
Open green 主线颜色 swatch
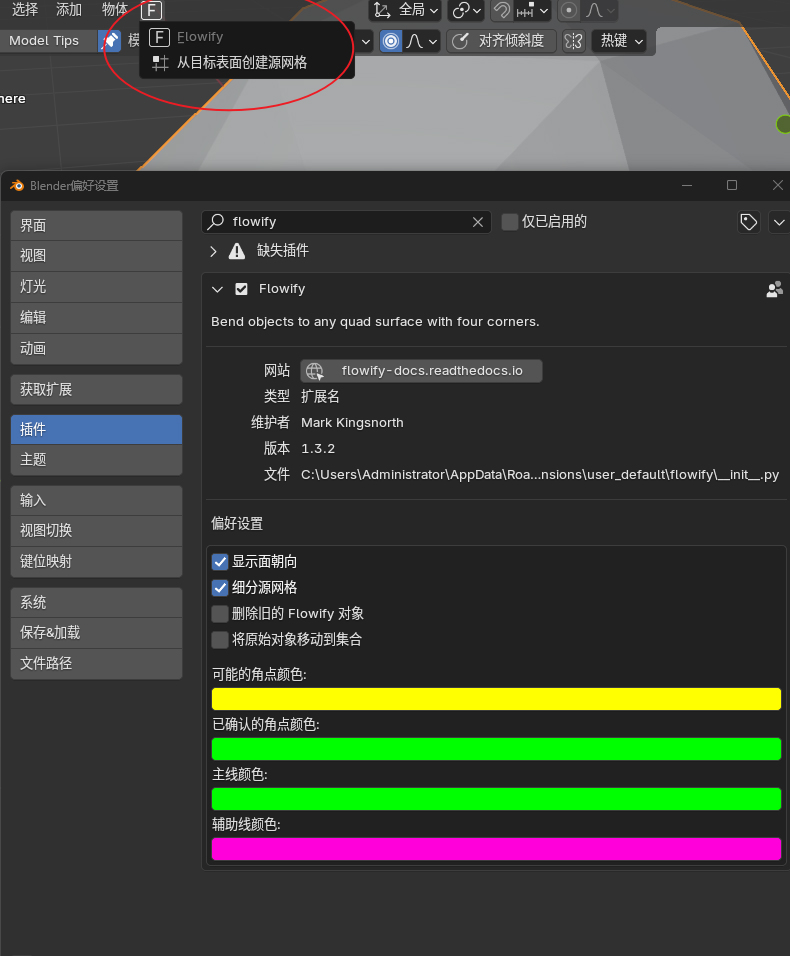click(496, 799)
